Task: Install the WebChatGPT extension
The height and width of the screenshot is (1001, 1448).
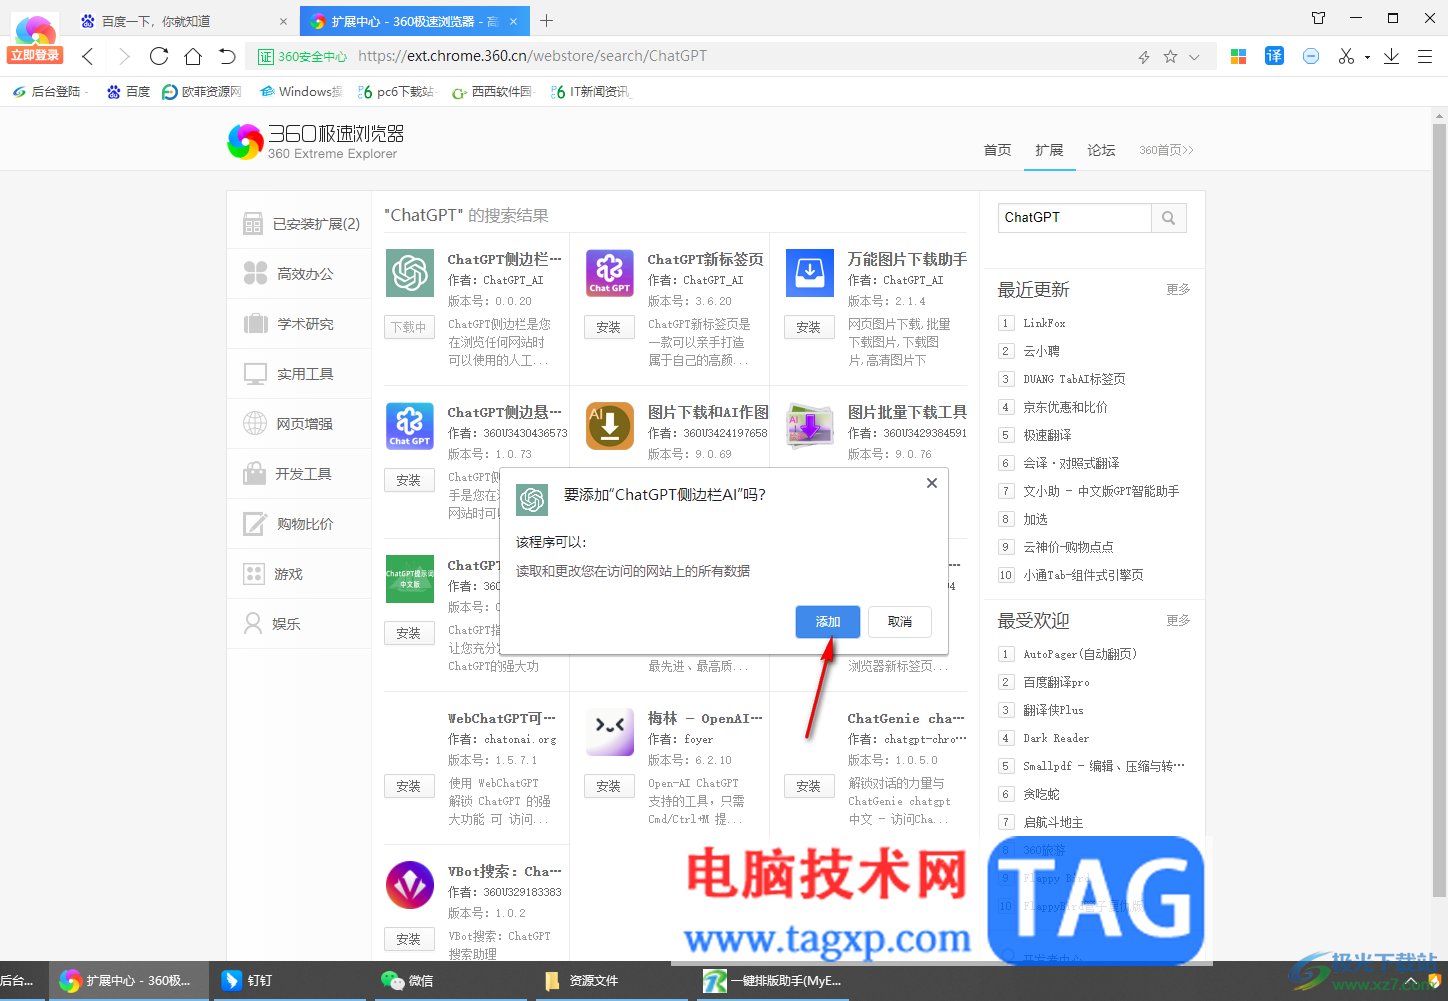Action: pyautogui.click(x=409, y=786)
